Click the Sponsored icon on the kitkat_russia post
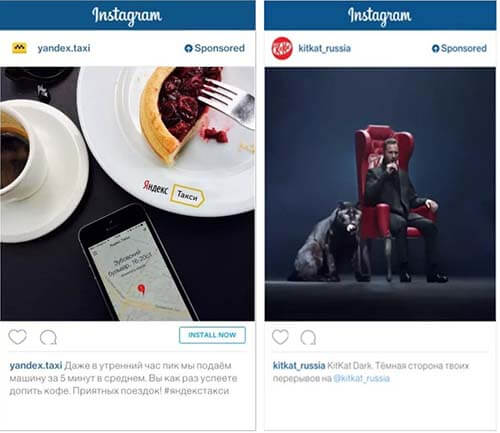 point(435,48)
